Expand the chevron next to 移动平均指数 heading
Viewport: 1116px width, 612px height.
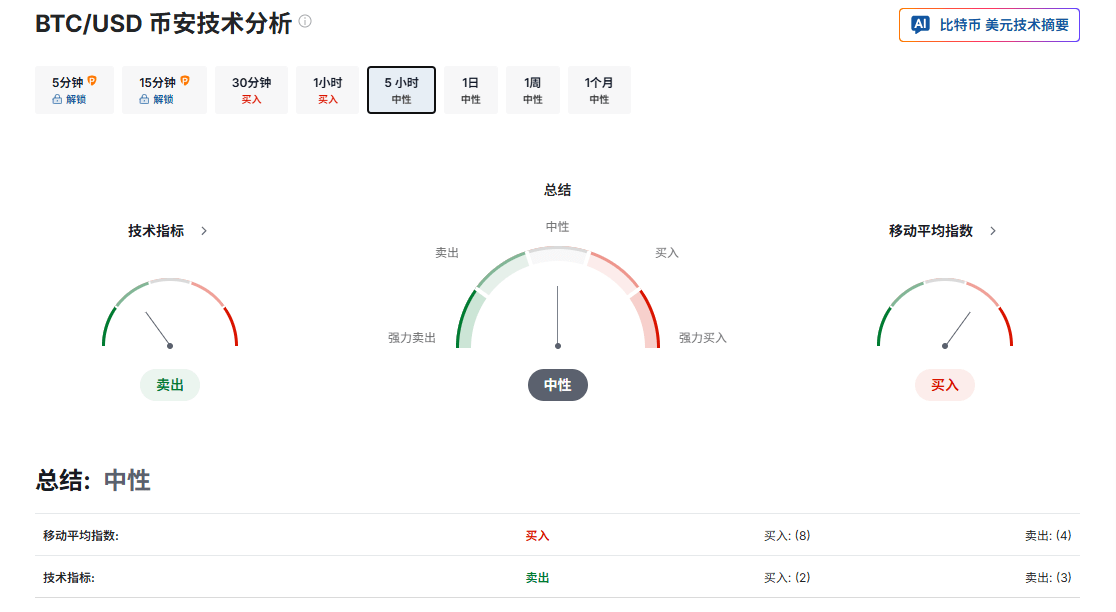993,231
